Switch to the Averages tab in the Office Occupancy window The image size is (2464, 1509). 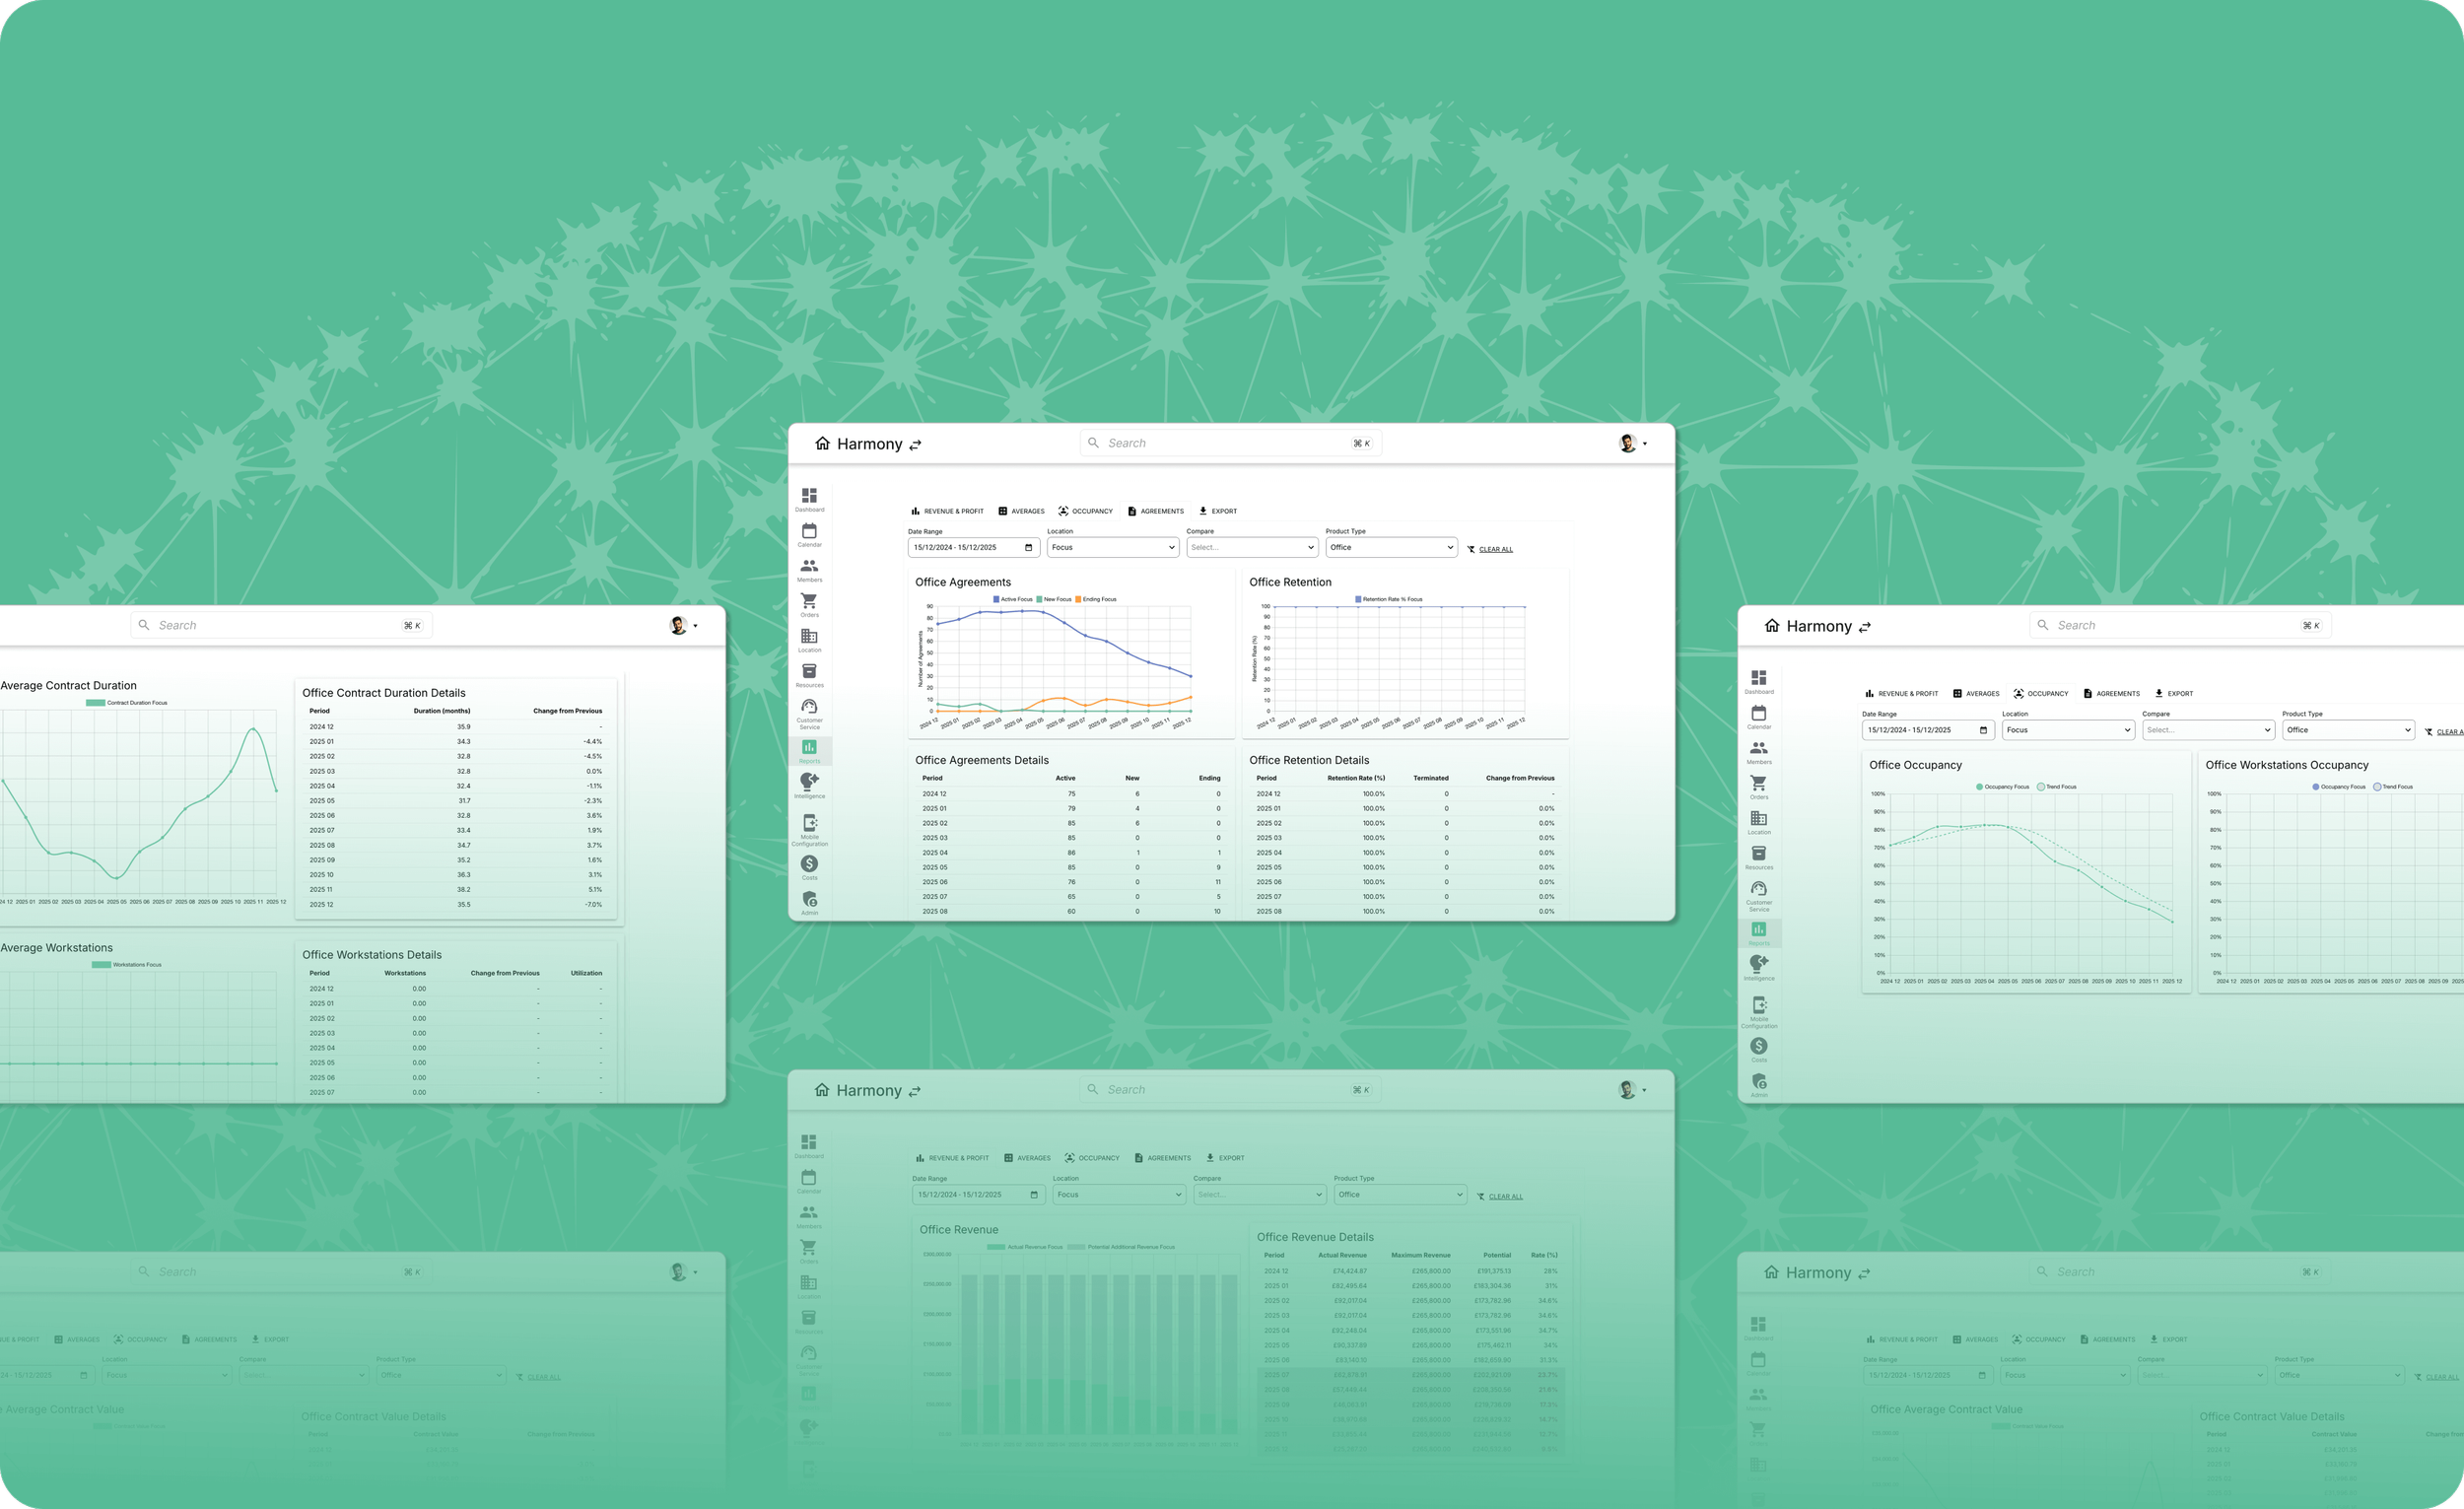click(1975, 693)
